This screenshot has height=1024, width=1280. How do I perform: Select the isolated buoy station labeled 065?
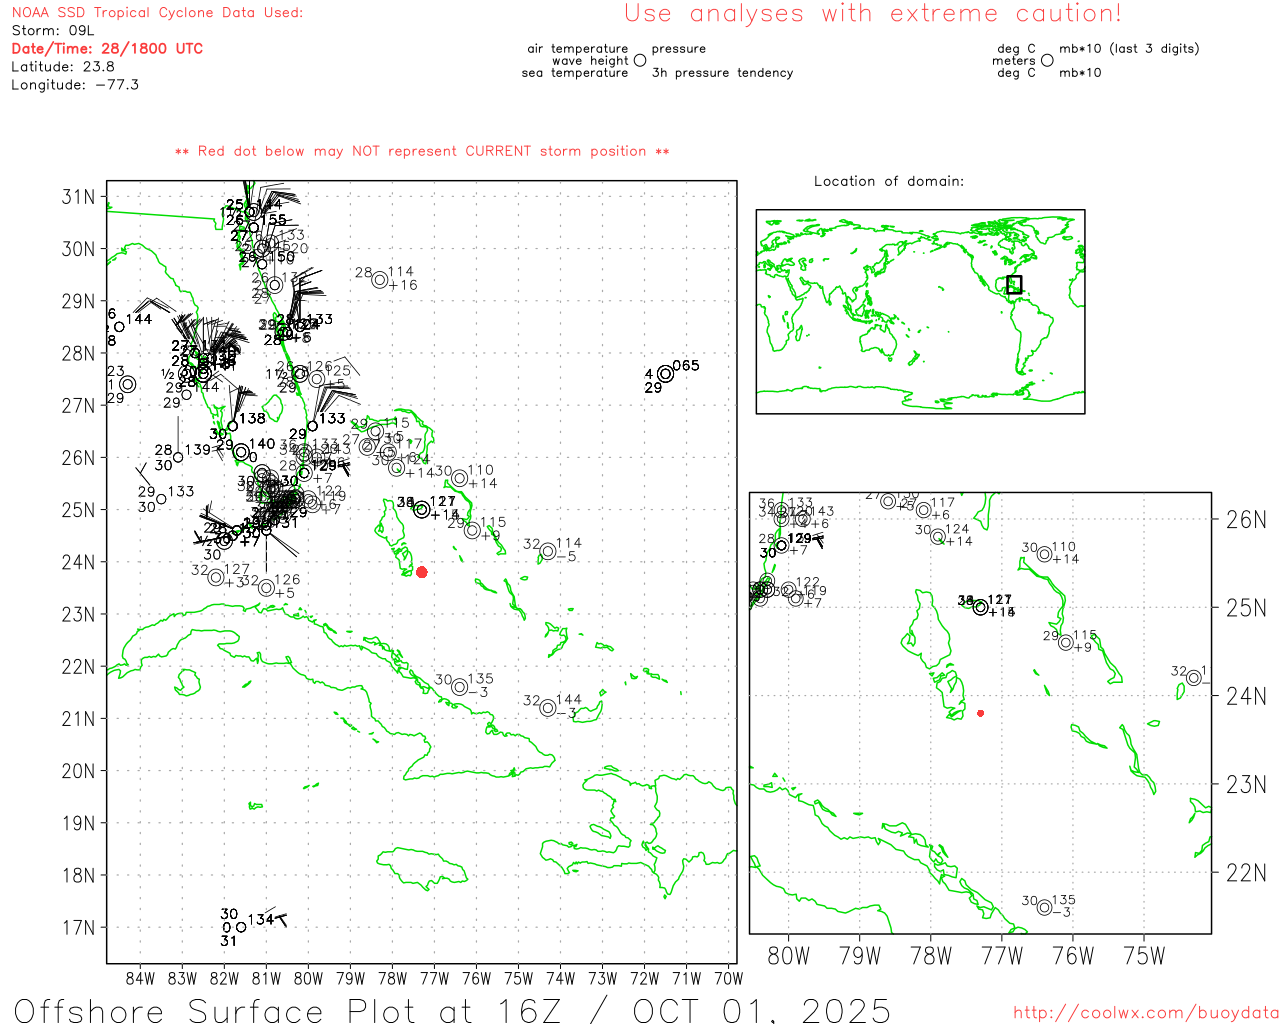665,374
